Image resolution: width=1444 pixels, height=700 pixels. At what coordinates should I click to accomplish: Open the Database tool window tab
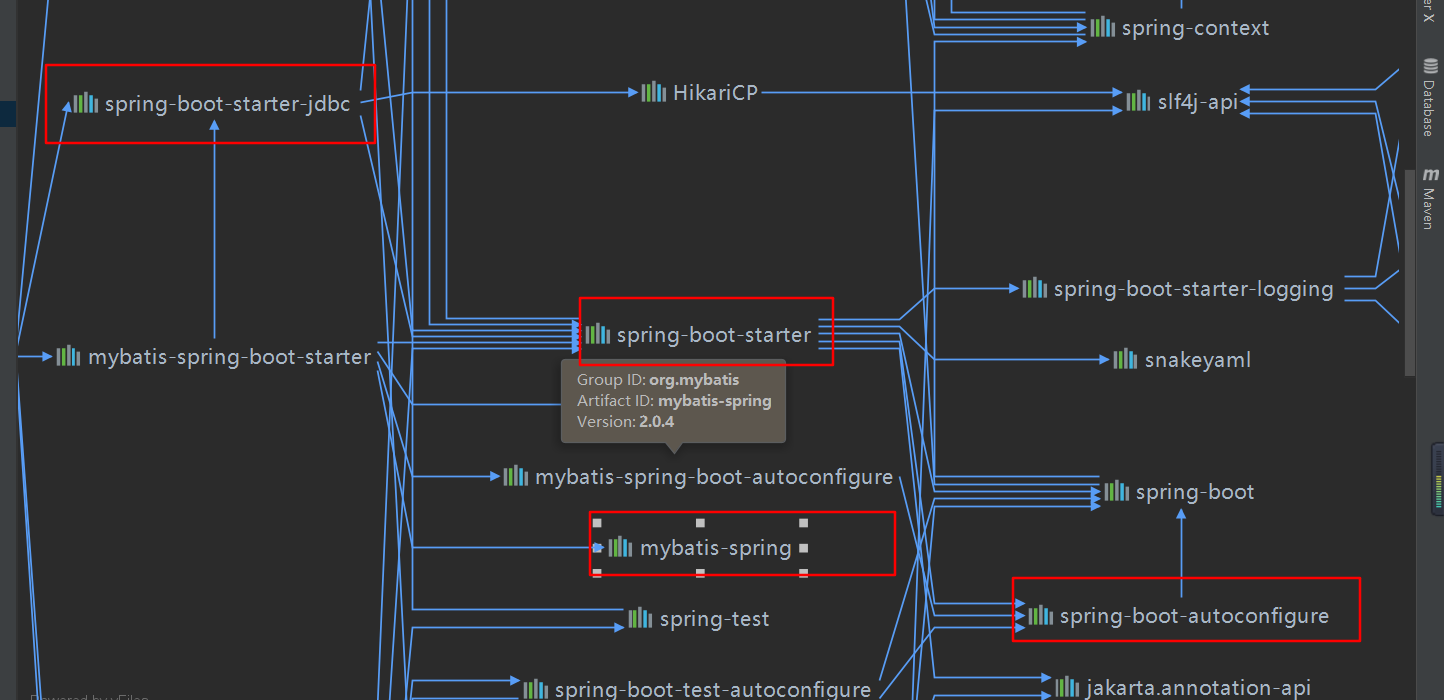pos(1429,98)
